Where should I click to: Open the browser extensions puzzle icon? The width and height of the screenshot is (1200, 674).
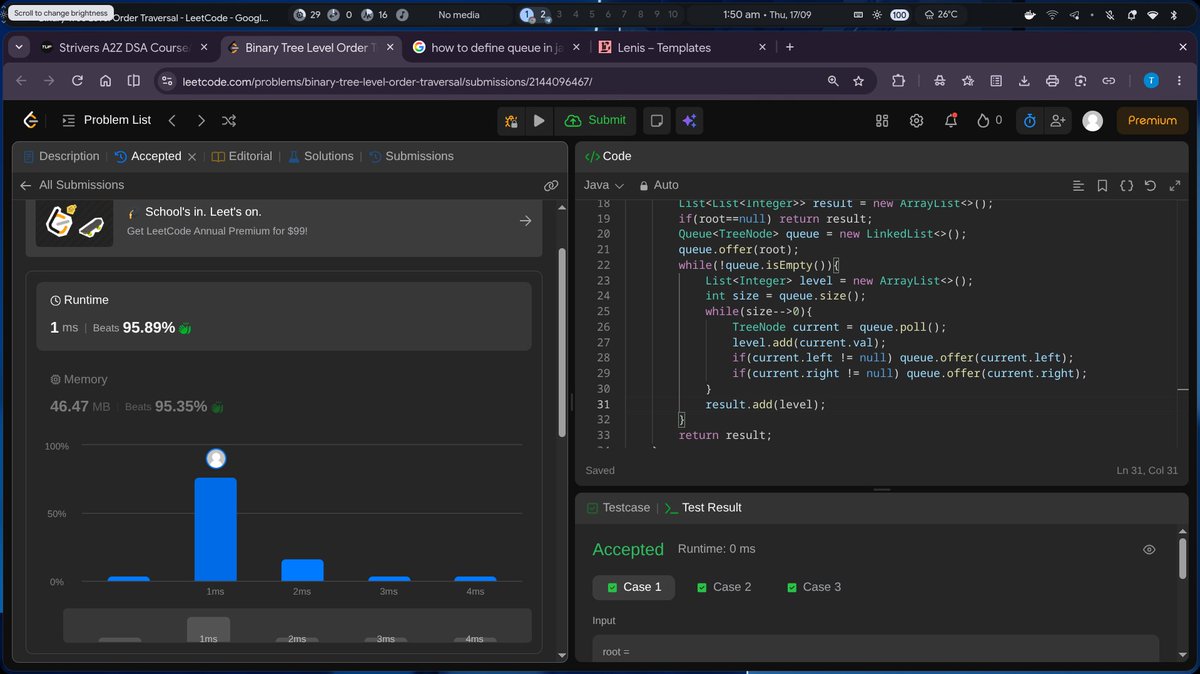pyautogui.click(x=898, y=82)
